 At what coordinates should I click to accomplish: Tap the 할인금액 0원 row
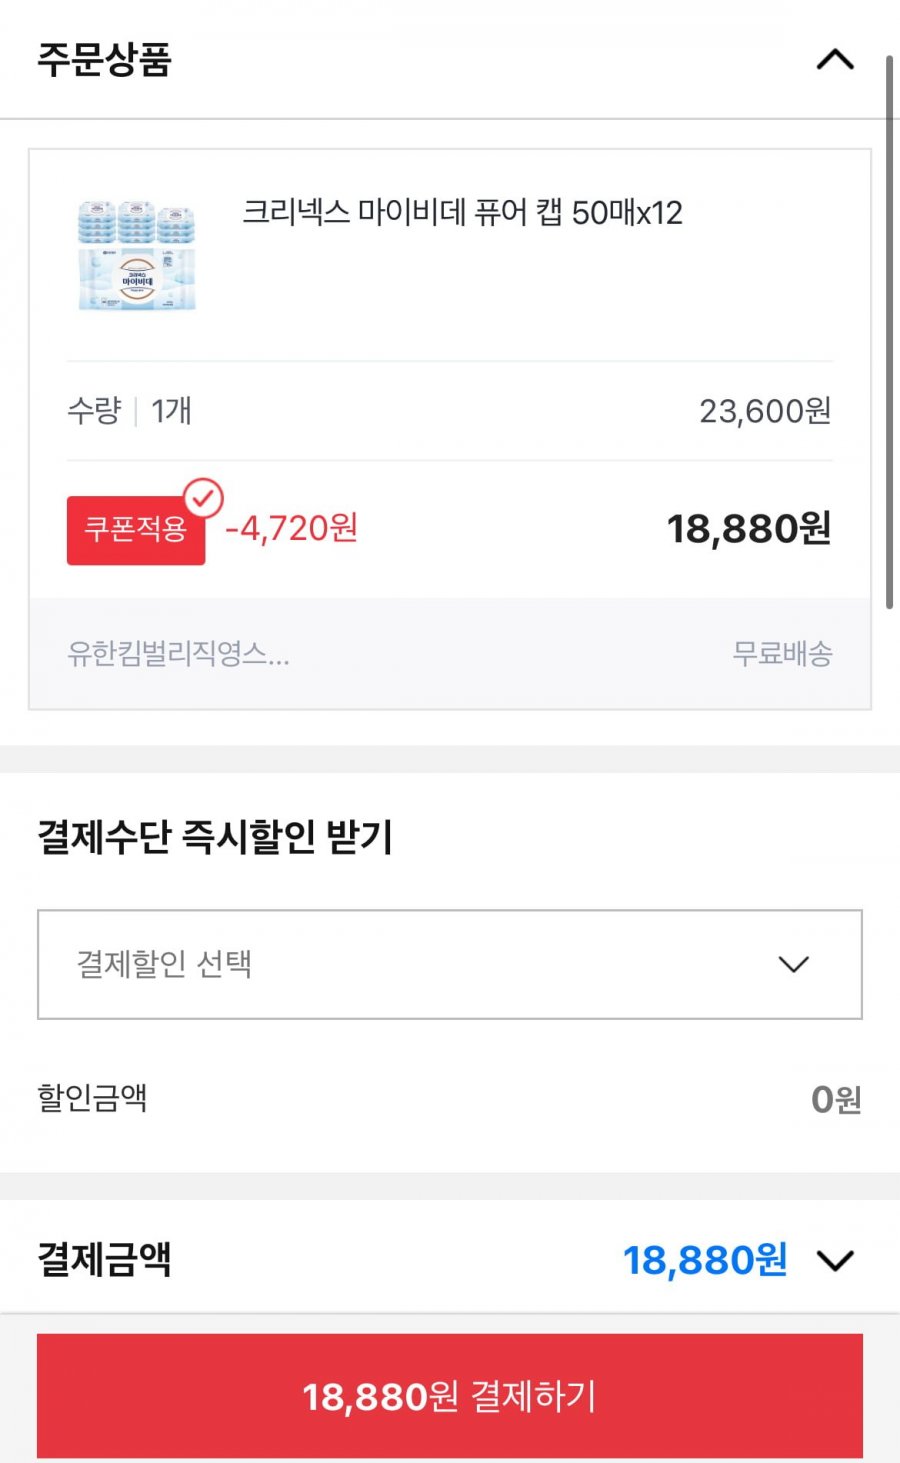click(x=450, y=1099)
